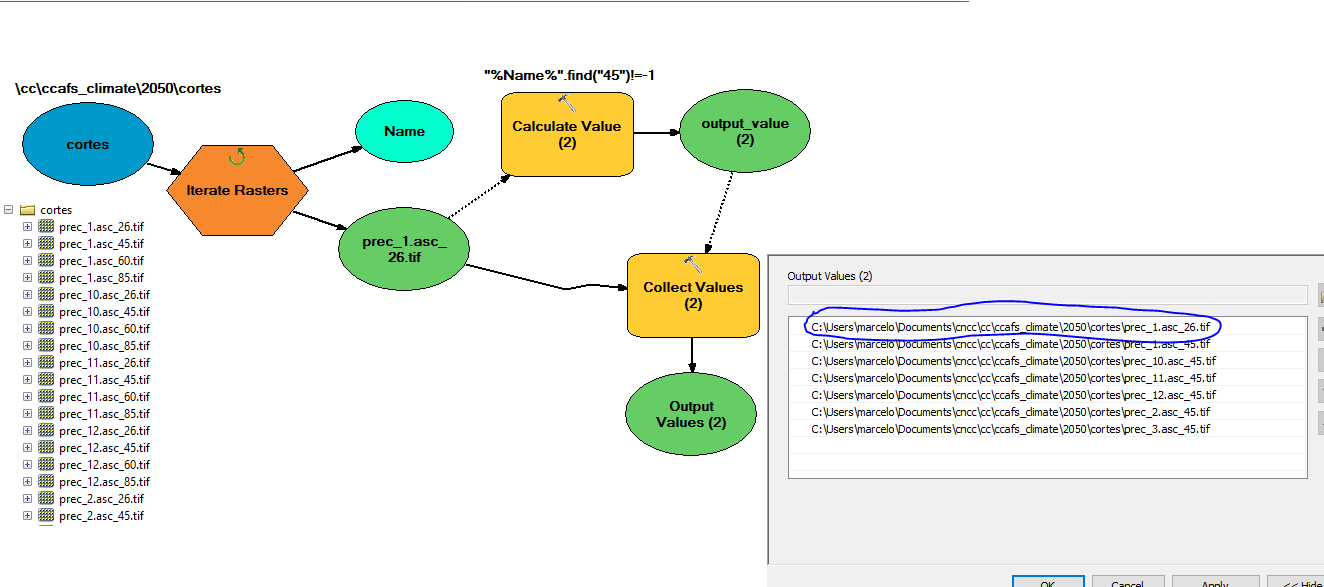
Task: Click the raster icon of prec_10.asc_45.tif in tree
Action: coord(46,312)
